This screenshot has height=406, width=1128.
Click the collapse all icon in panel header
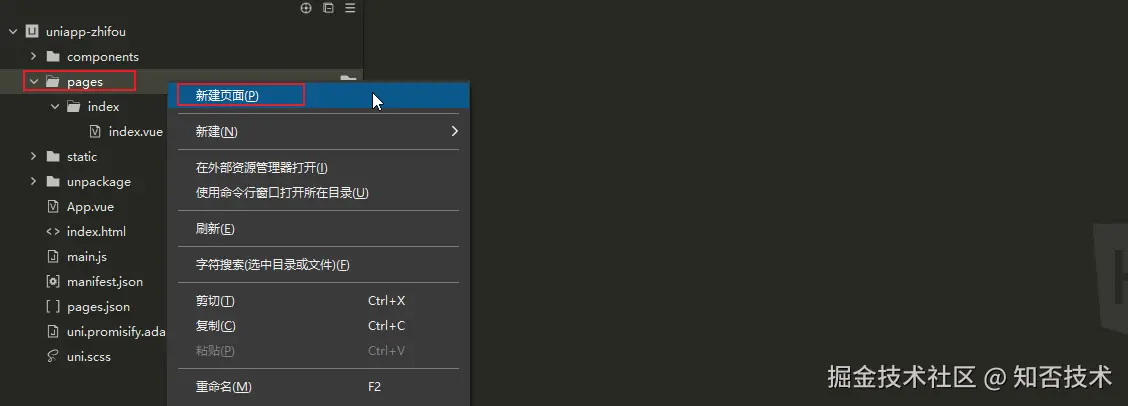328,8
